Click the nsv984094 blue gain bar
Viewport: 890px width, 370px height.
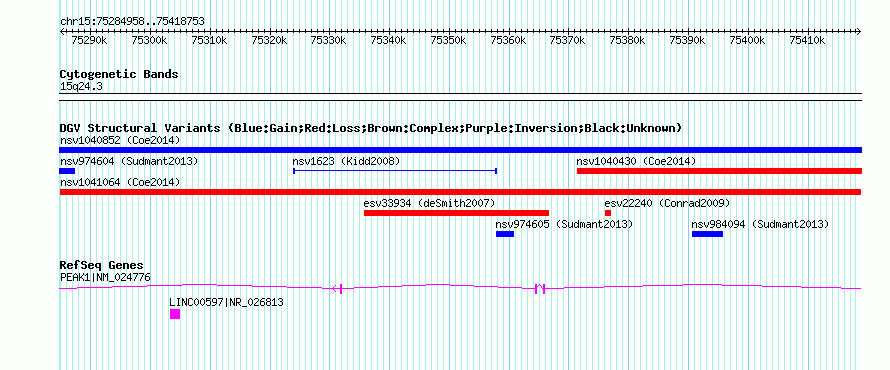707,234
